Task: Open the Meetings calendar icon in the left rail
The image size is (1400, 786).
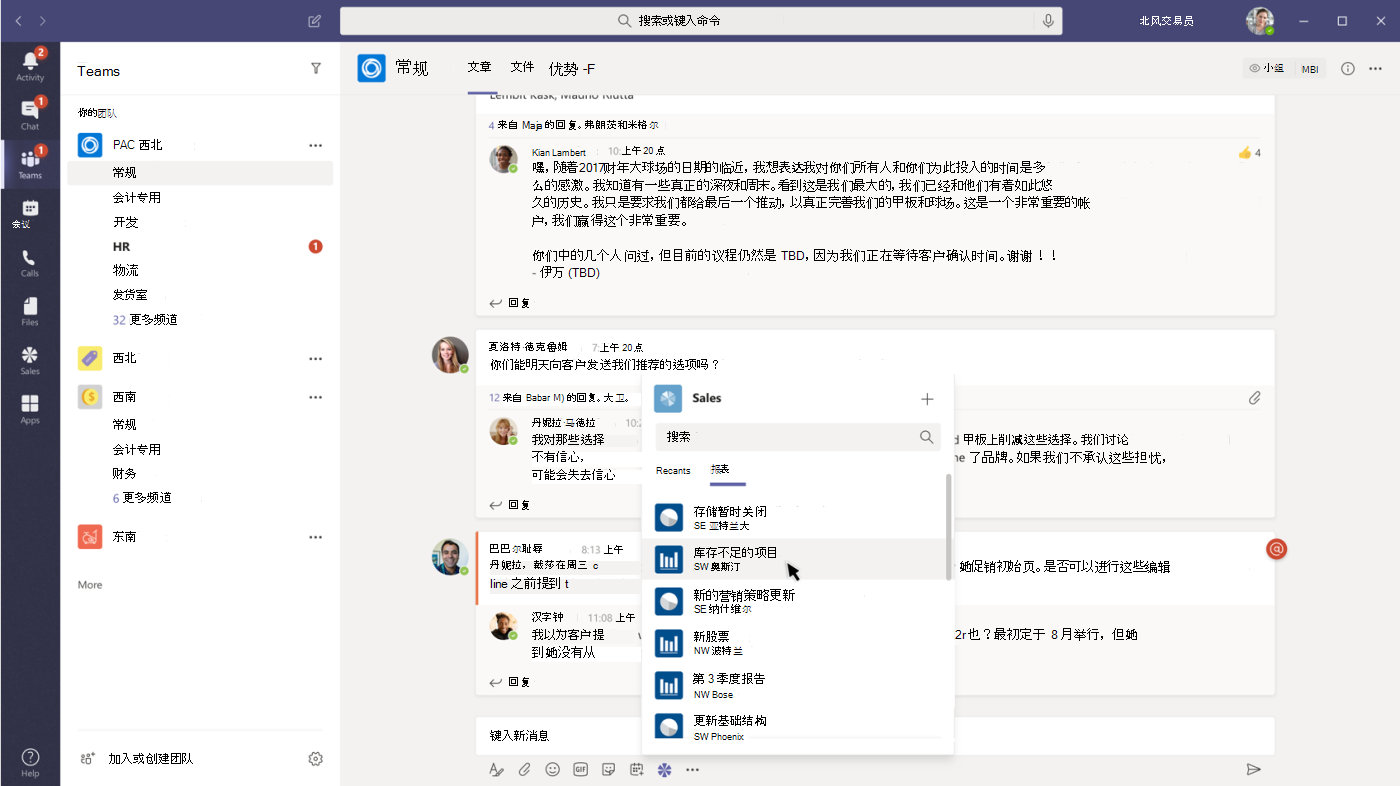Action: [30, 213]
